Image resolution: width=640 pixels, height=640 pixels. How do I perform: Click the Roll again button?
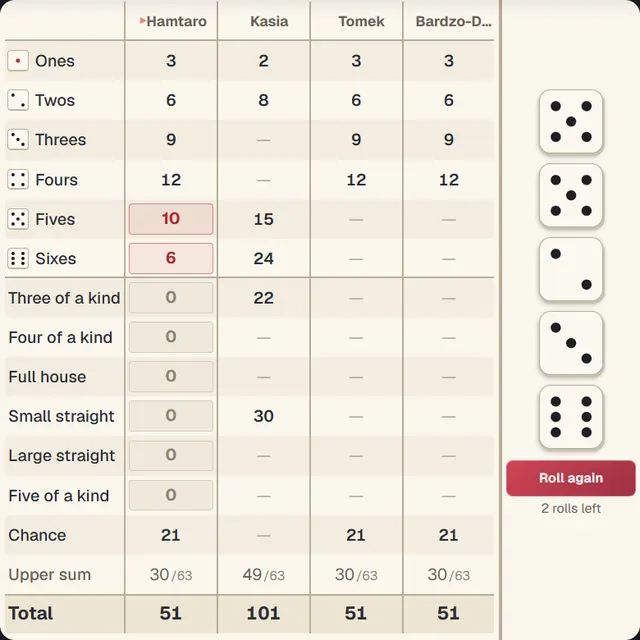coord(571,478)
